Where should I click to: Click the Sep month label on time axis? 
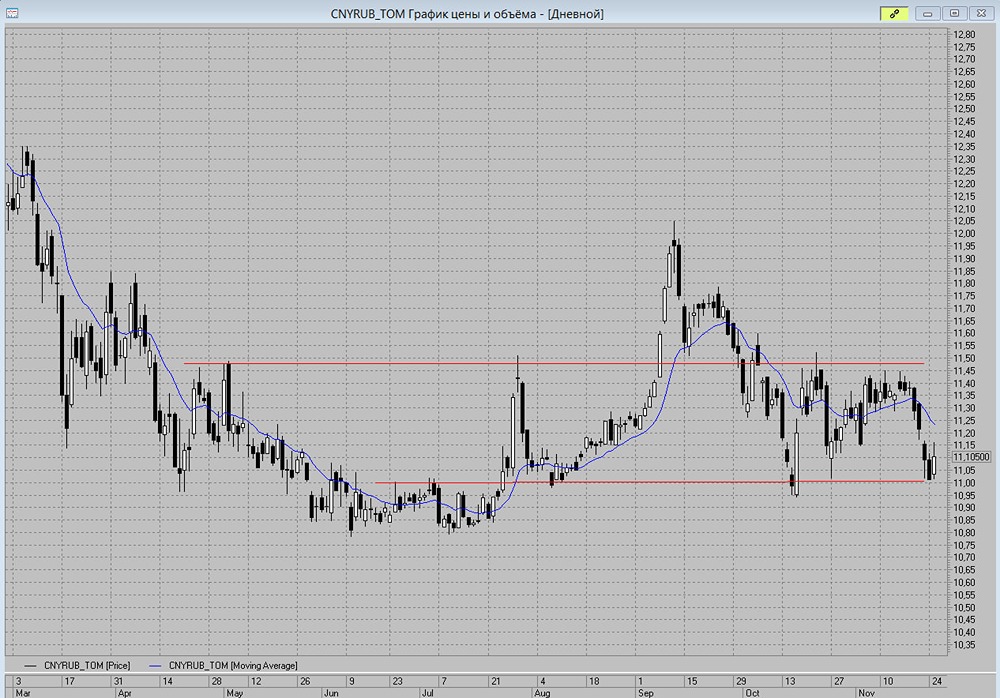pos(645,692)
